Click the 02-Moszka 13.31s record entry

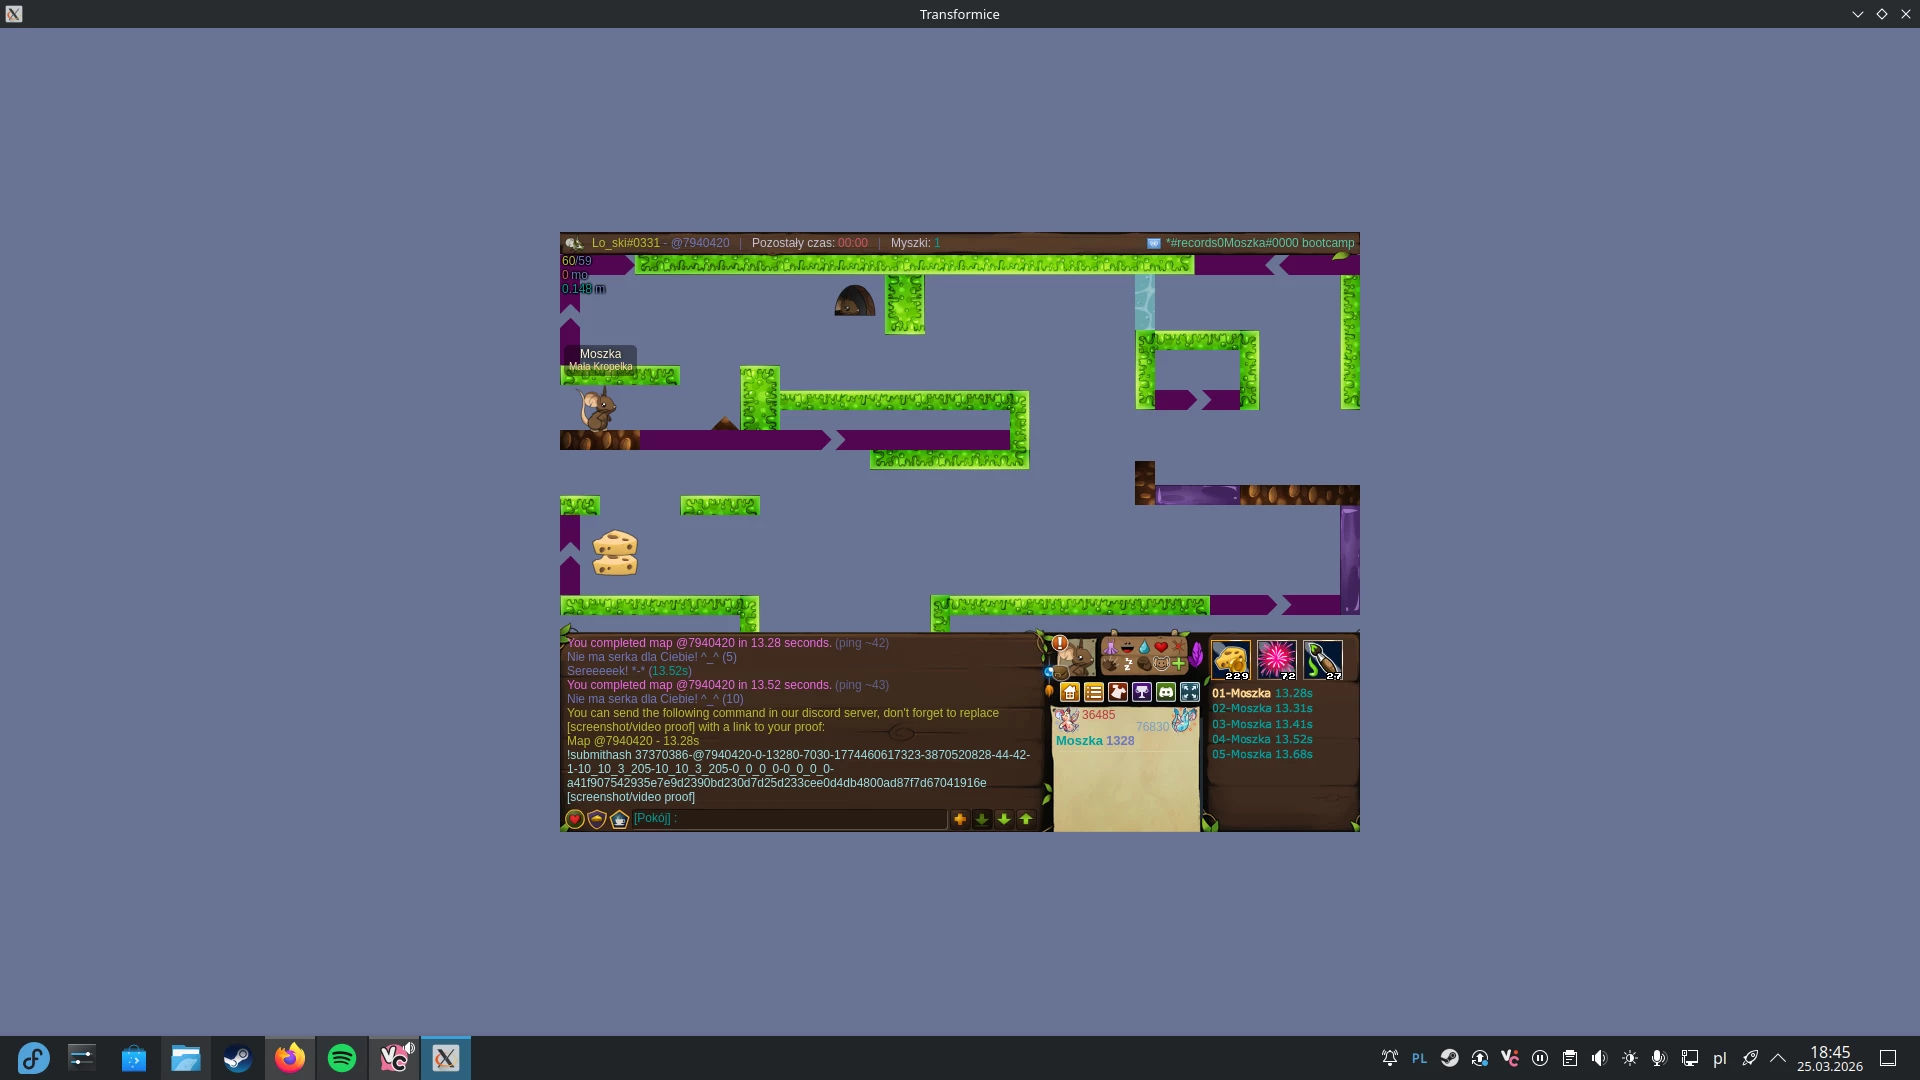1262,708
